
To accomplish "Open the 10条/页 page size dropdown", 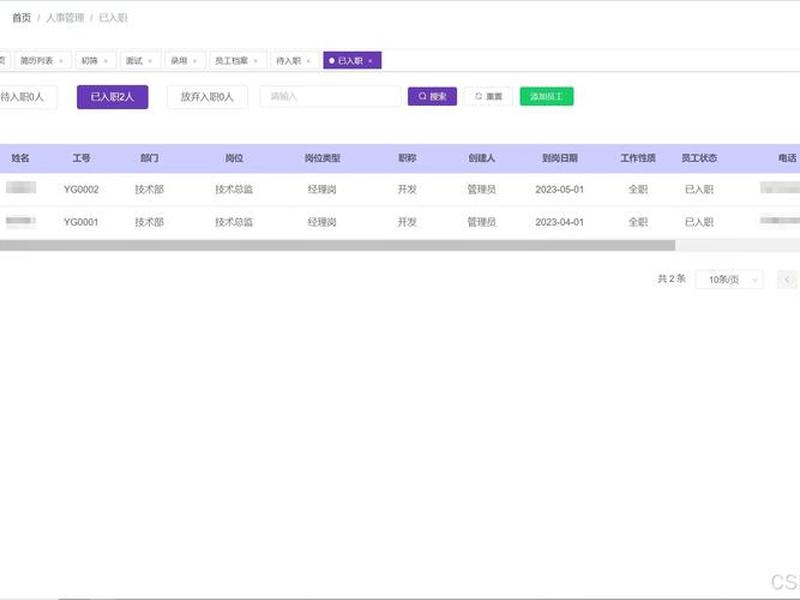I will click(x=729, y=280).
